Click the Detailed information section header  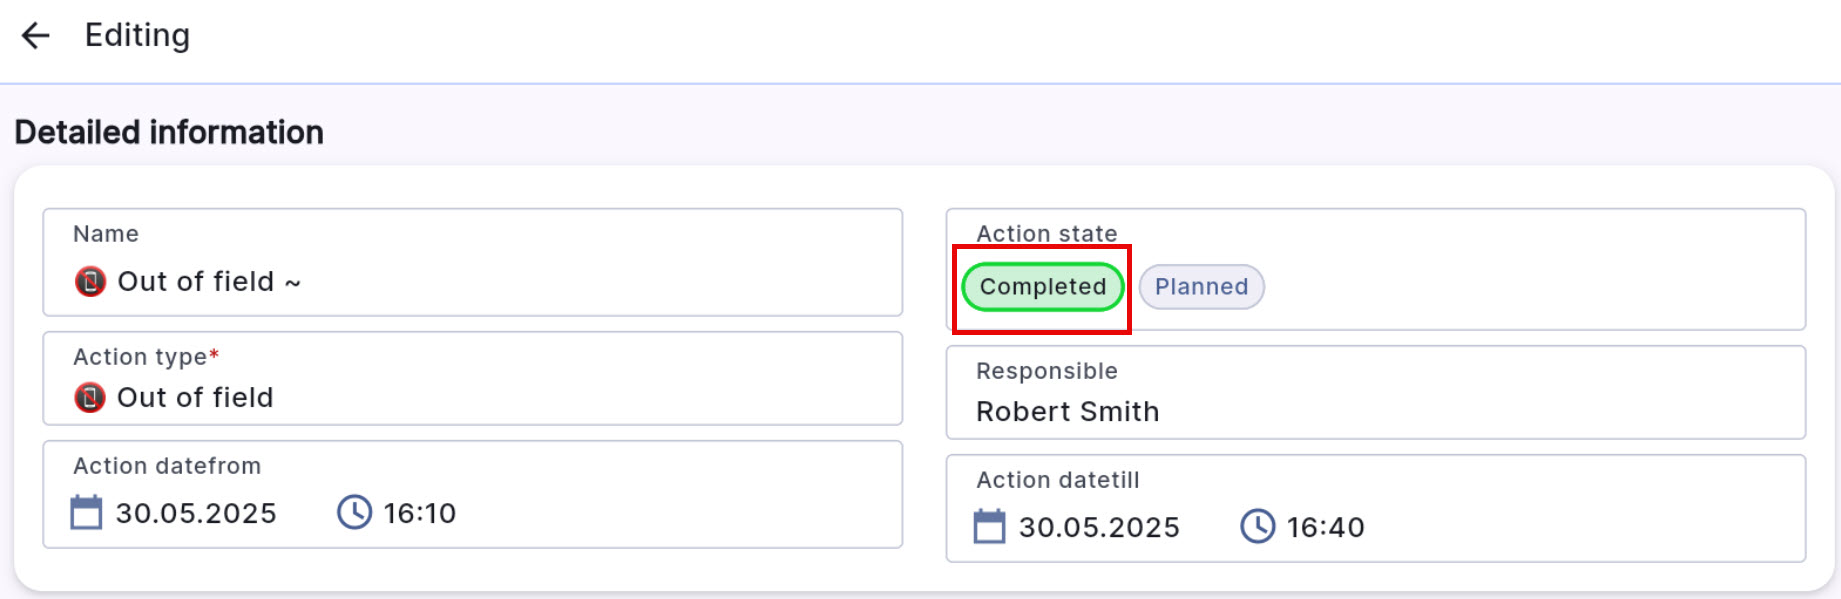171,132
